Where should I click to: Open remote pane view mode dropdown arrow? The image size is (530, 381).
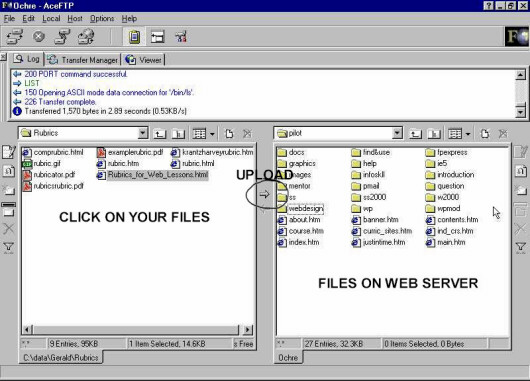point(468,134)
